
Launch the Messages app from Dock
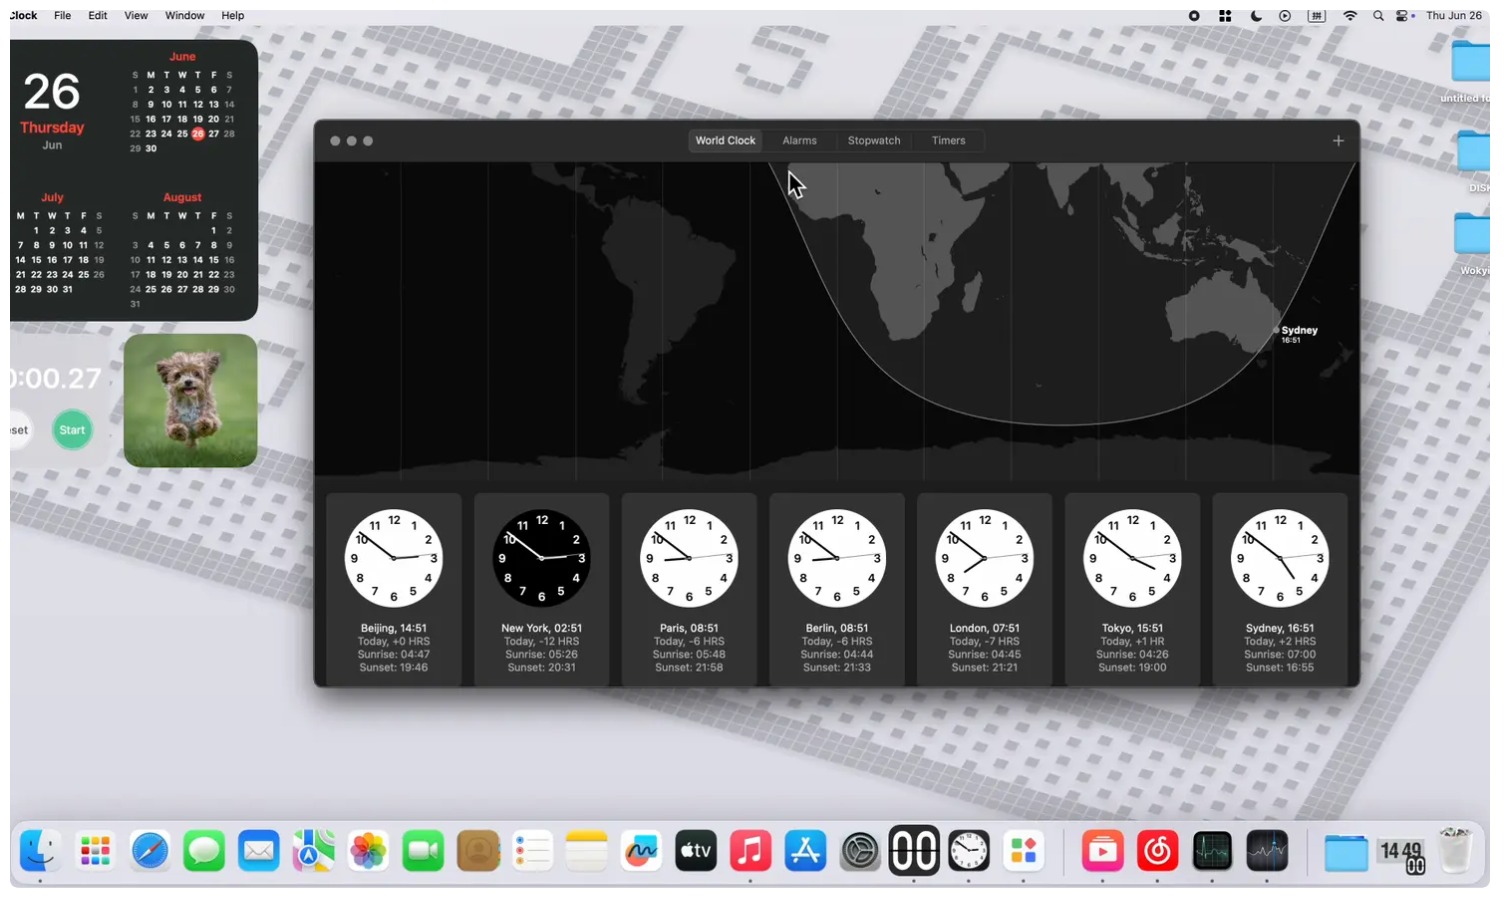[204, 852]
